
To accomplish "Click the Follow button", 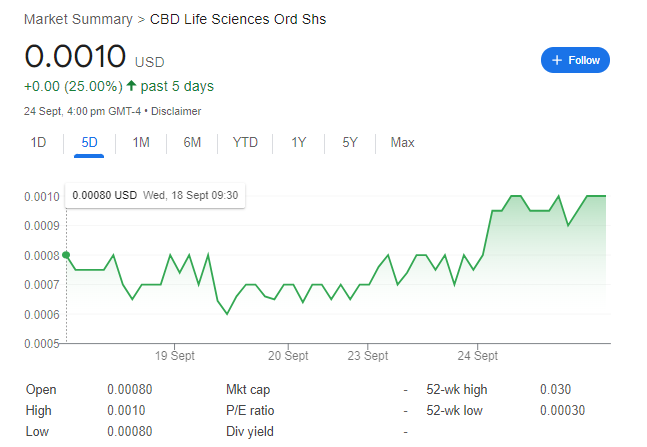I will (x=575, y=60).
